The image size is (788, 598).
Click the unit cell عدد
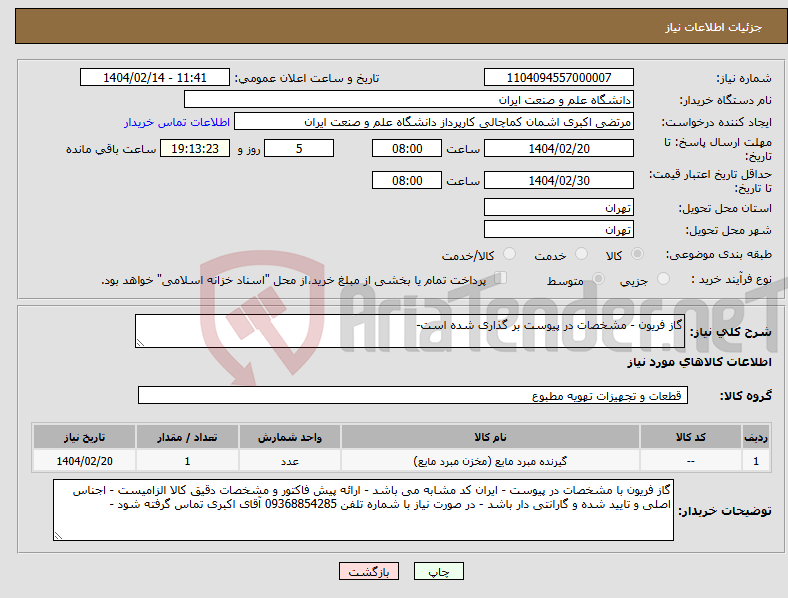point(290,461)
